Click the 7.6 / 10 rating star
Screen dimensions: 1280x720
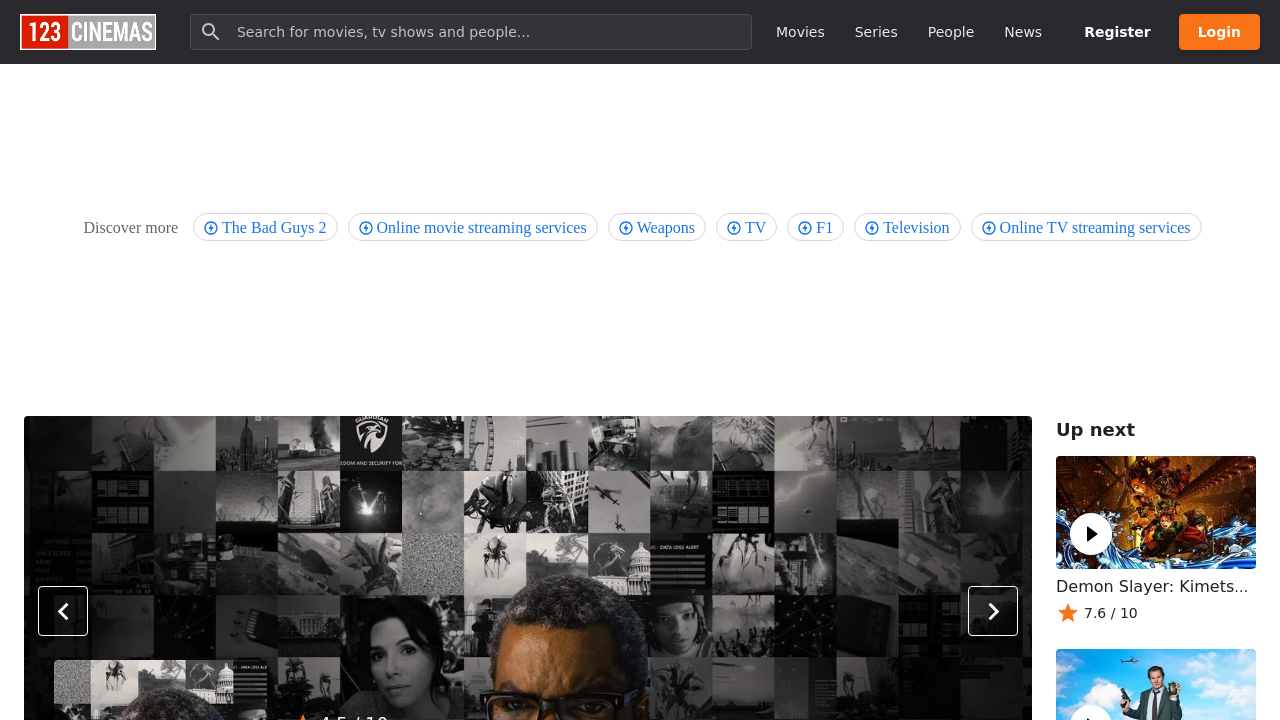coord(1068,613)
